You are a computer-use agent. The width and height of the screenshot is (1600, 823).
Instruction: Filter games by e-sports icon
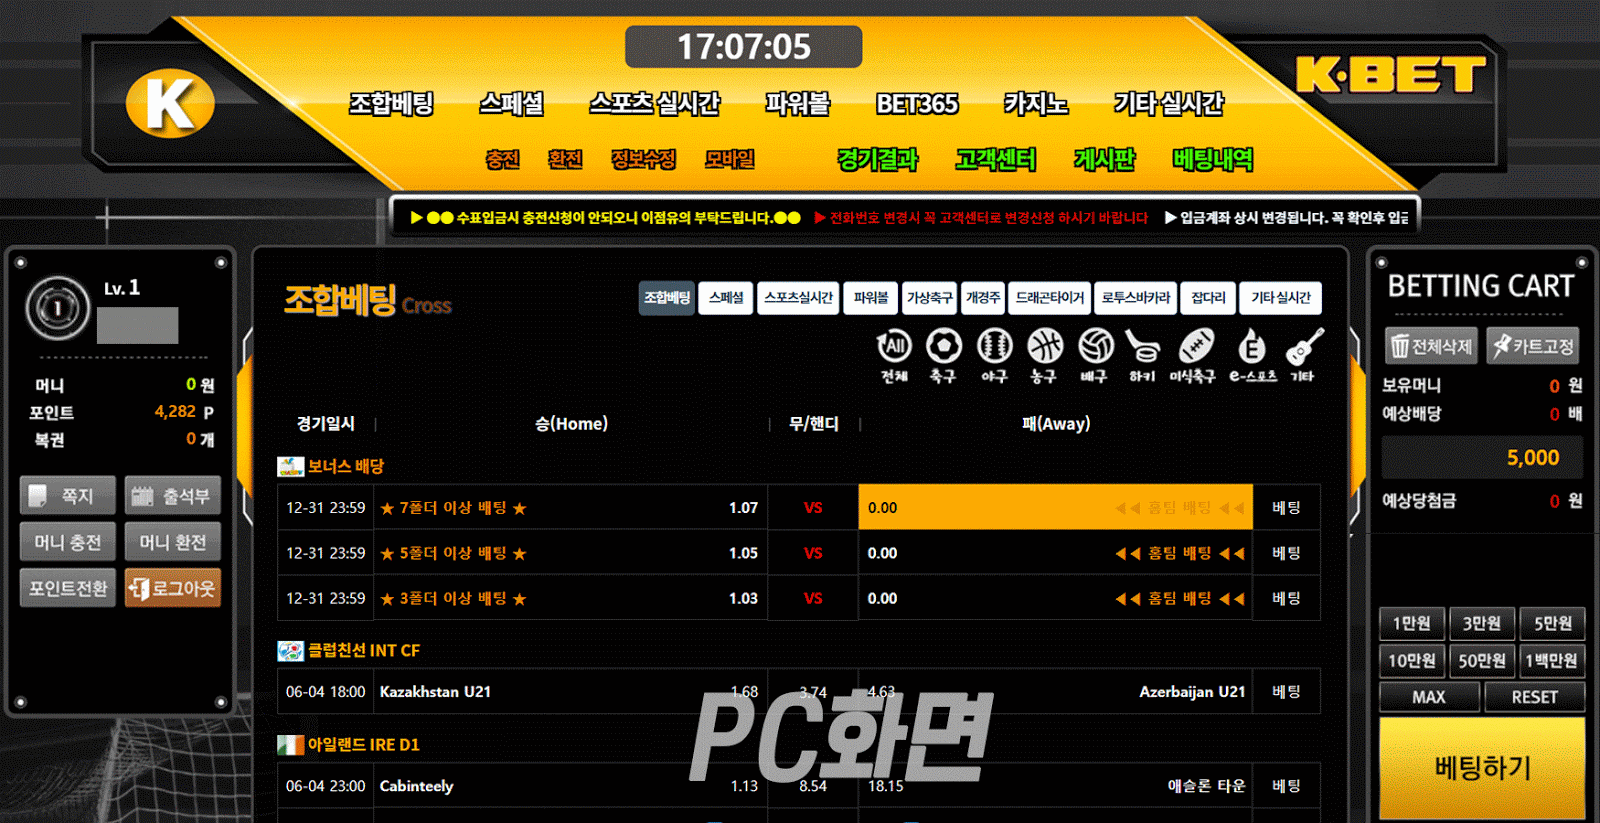coord(1252,356)
